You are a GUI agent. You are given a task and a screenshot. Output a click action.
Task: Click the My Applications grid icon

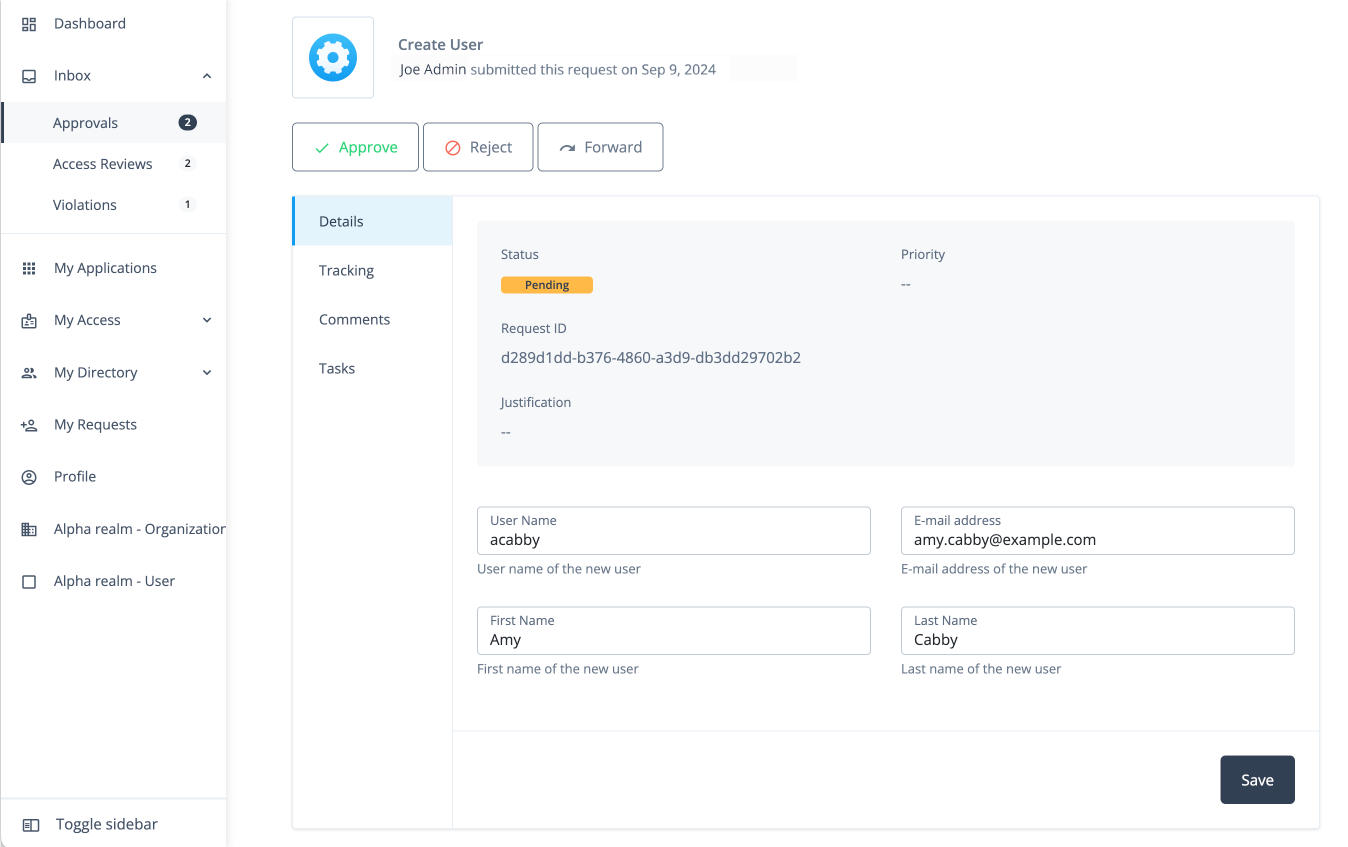pyautogui.click(x=29, y=269)
